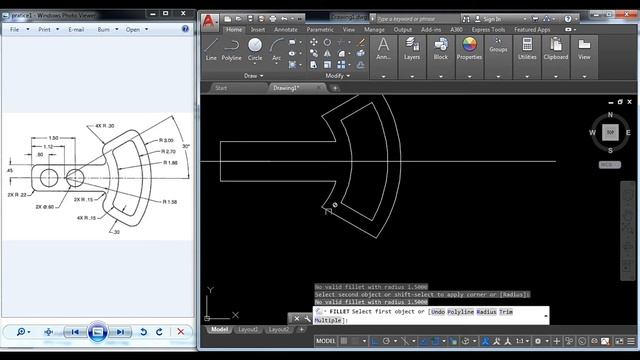Toggle object snap tracking in status bar
Viewport: 640px width, 360px height.
(x=424, y=341)
